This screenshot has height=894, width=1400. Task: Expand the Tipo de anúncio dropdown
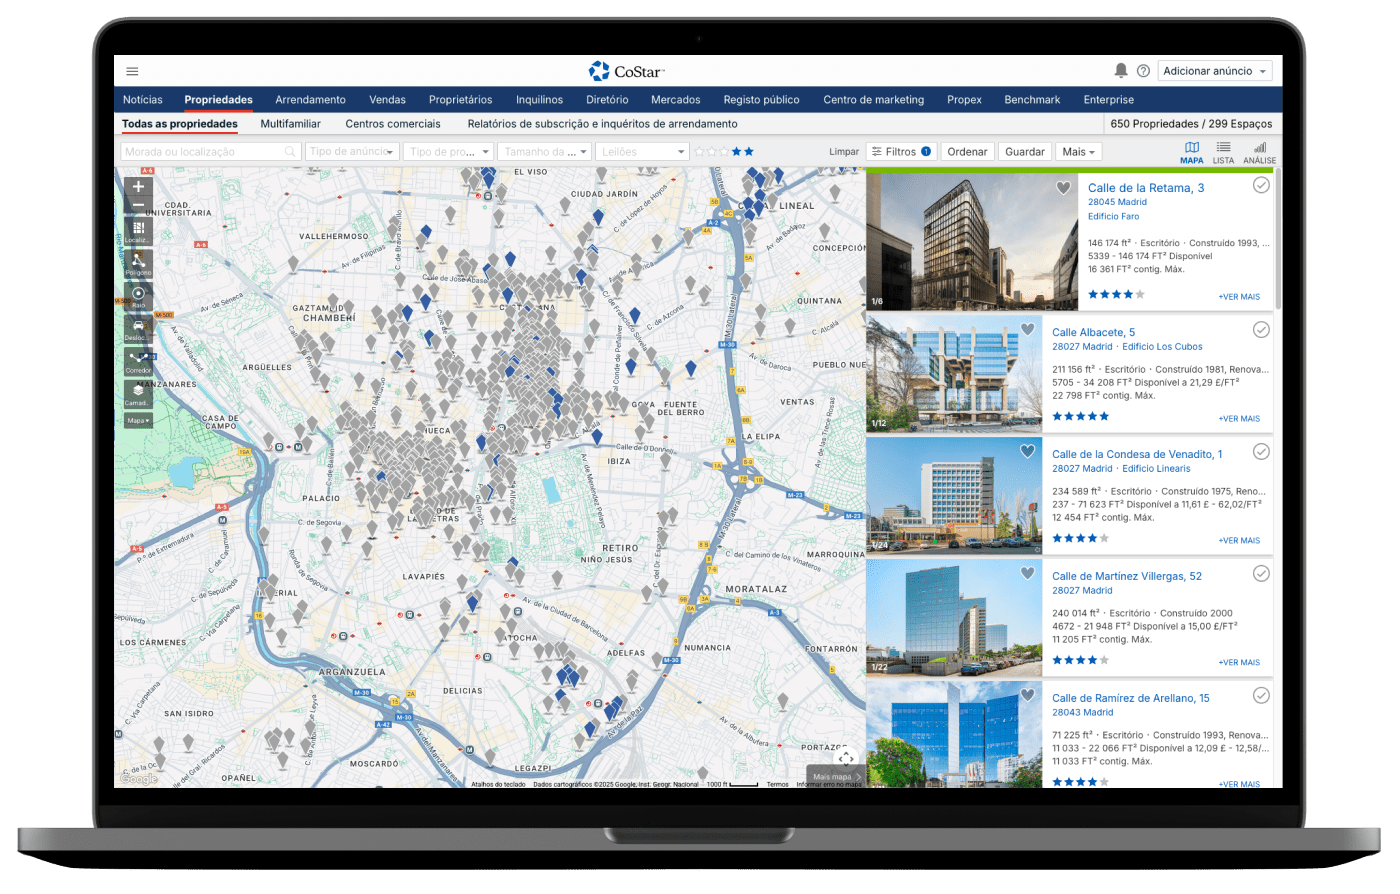[x=352, y=152]
